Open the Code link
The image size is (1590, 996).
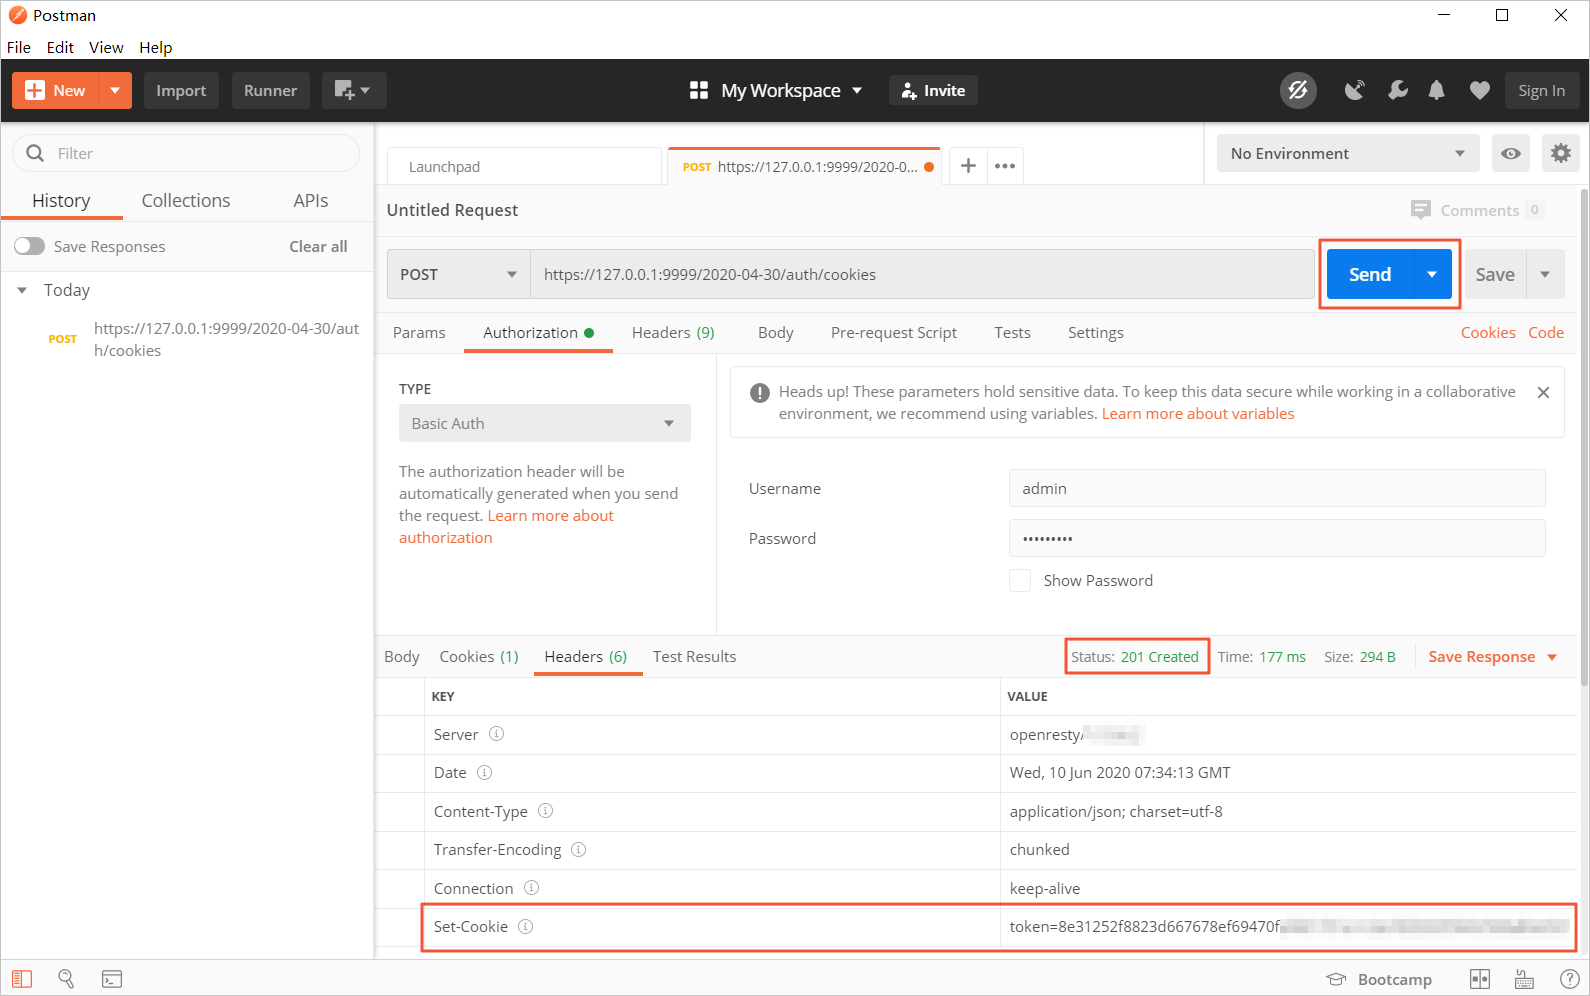click(x=1546, y=332)
